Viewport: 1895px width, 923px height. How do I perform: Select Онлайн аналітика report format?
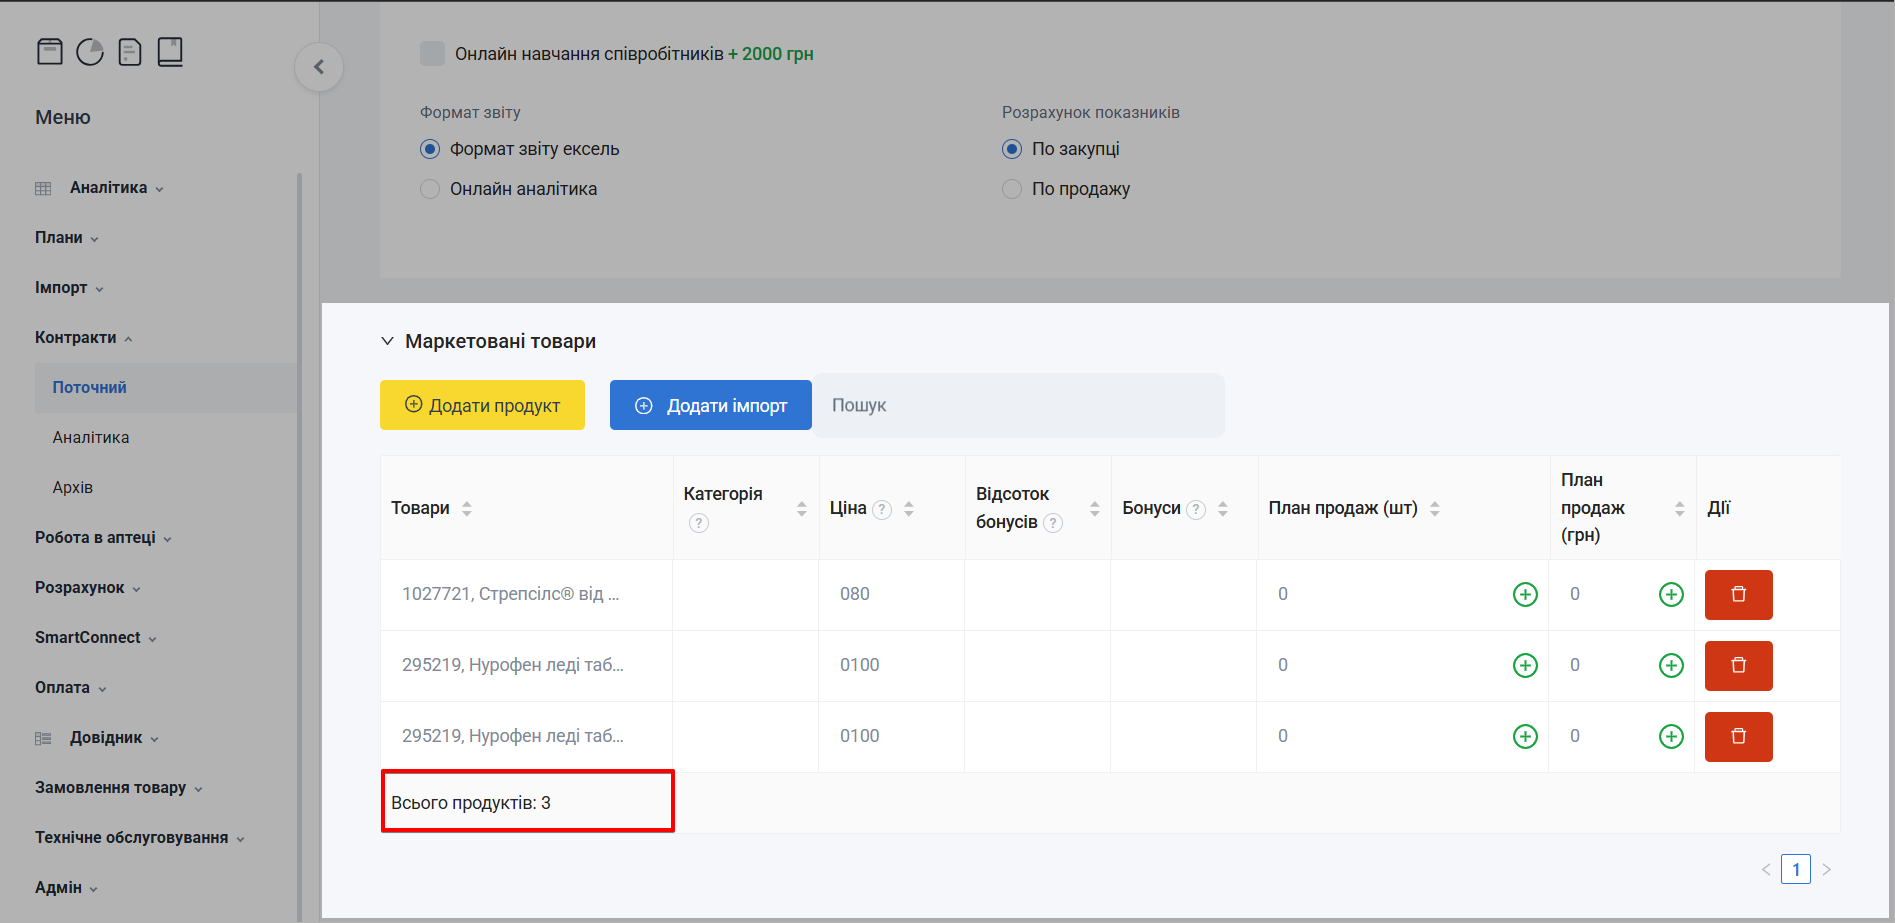(x=430, y=189)
